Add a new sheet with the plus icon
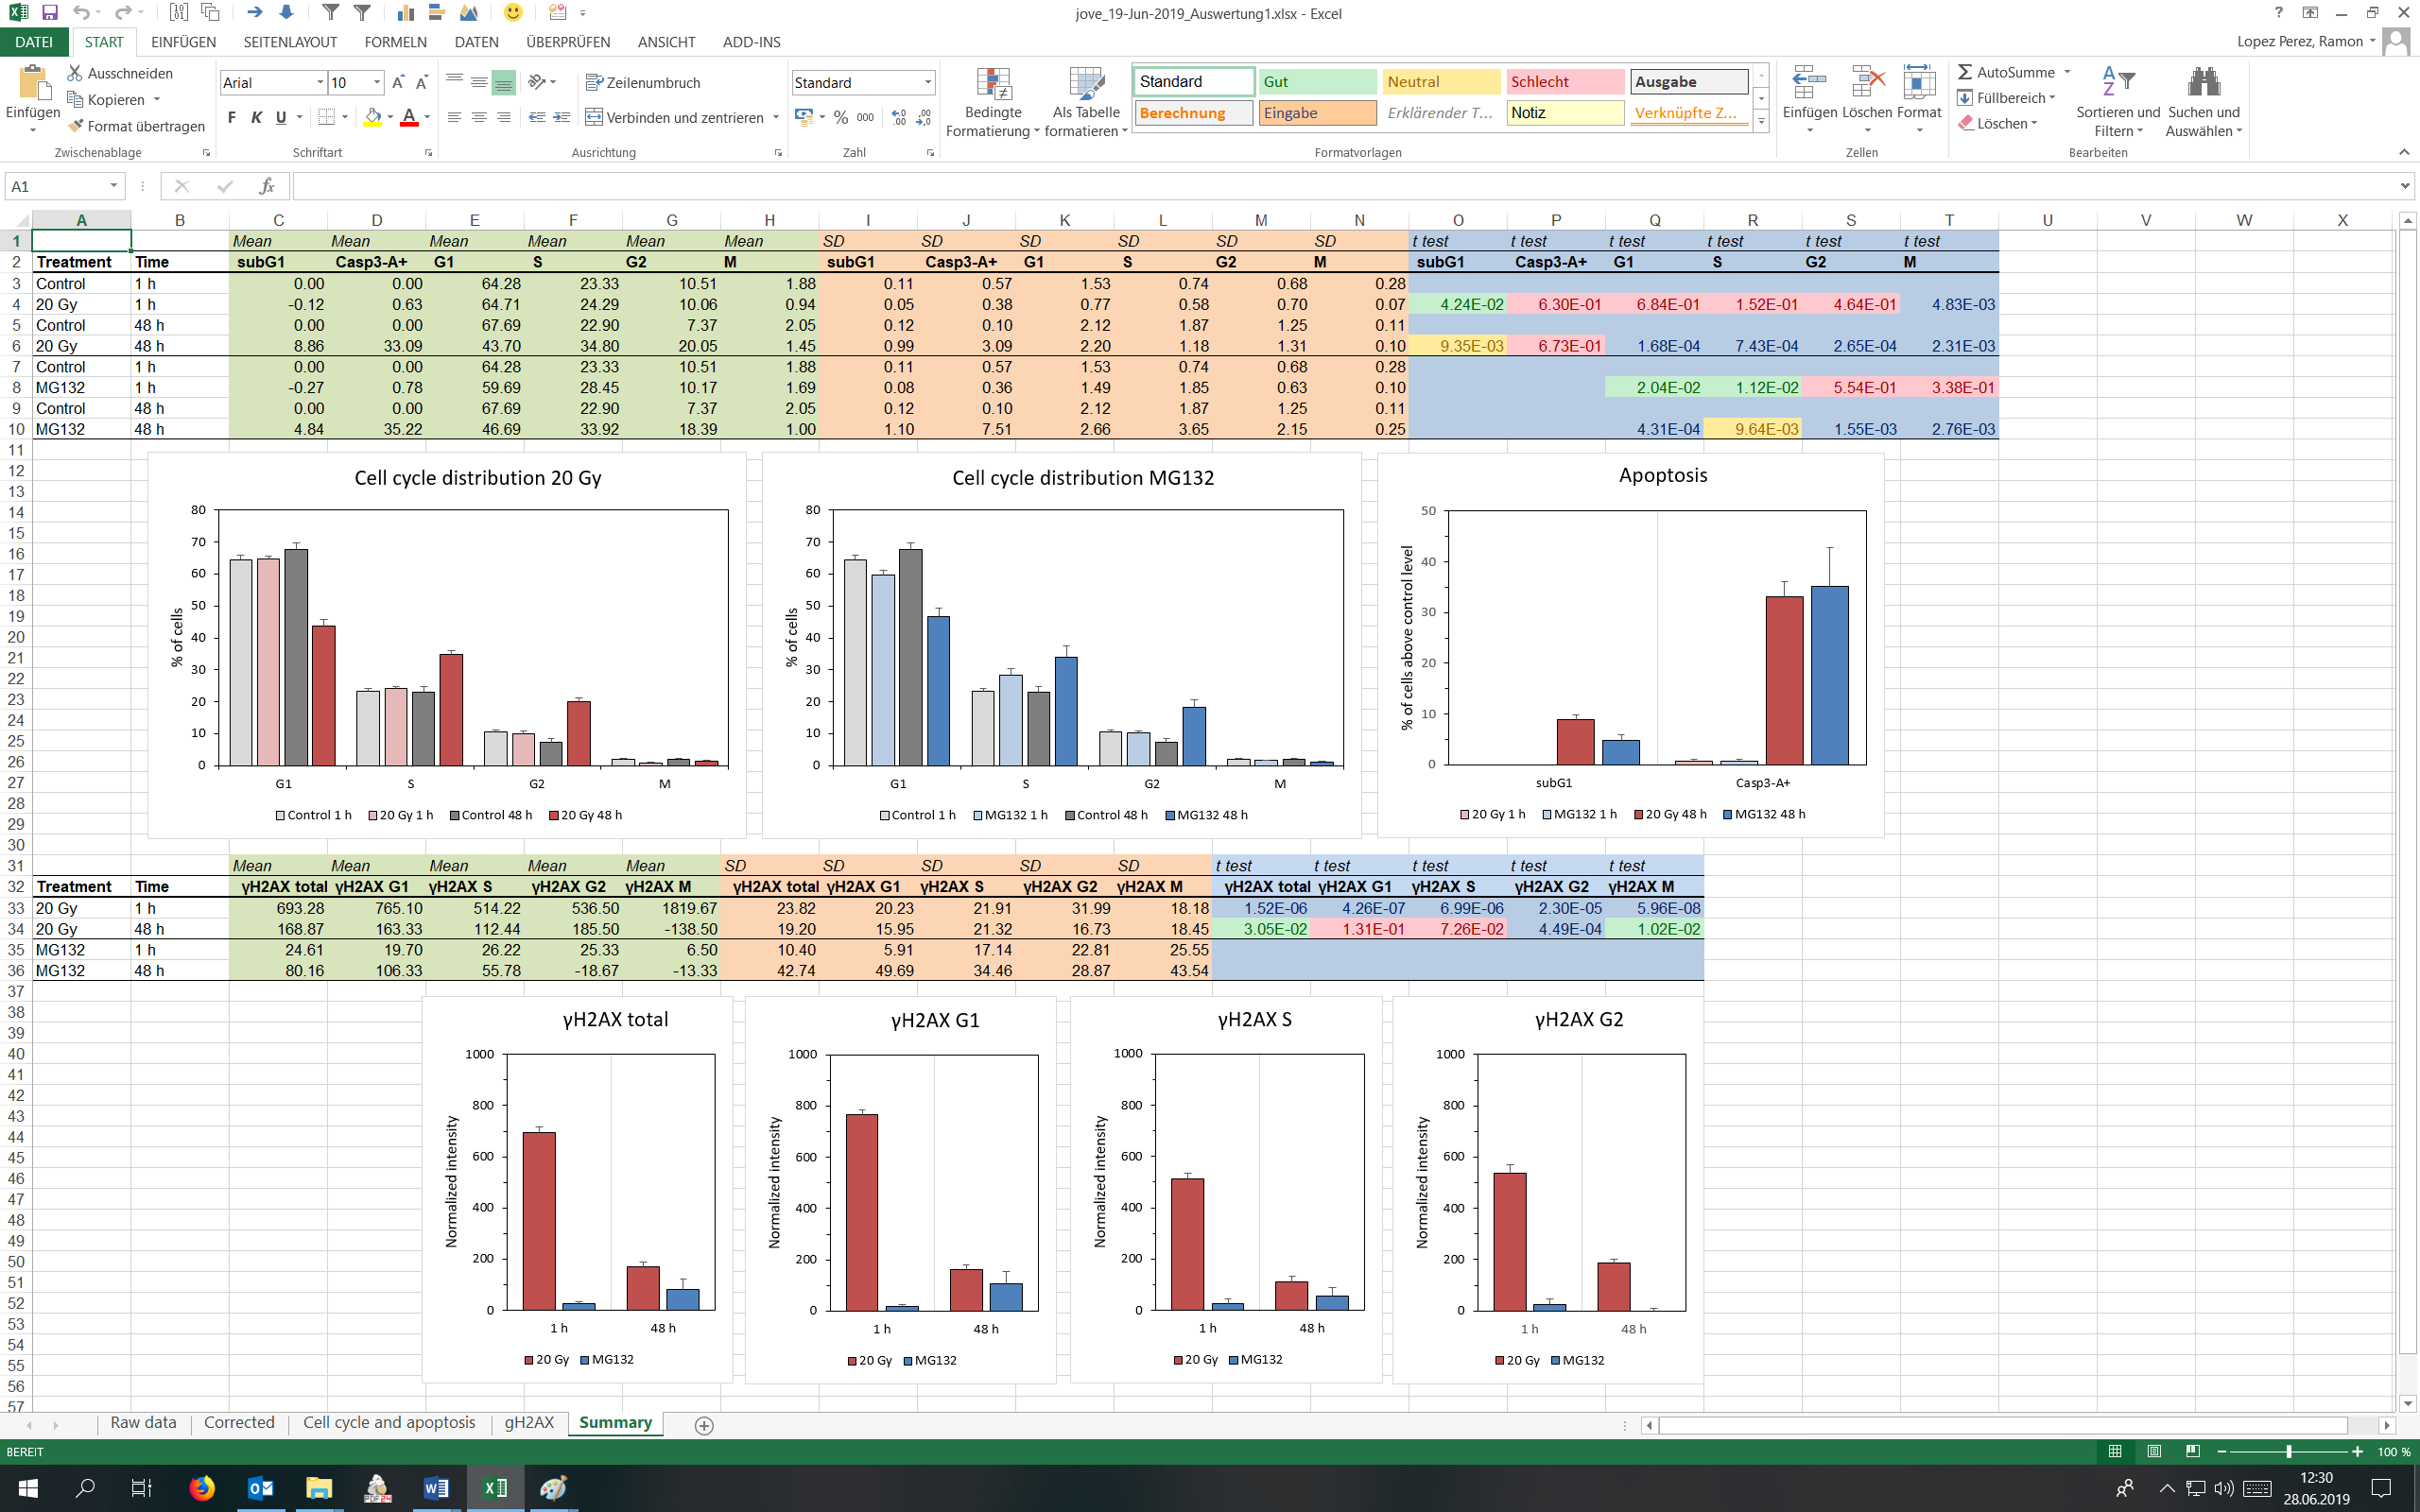The height and width of the screenshot is (1512, 2420). coord(704,1425)
